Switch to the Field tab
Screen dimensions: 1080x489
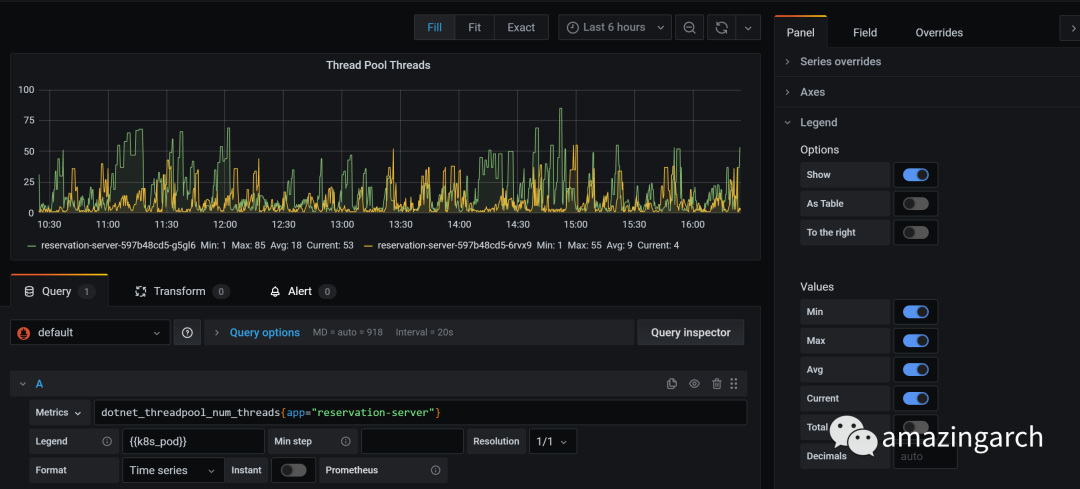pyautogui.click(x=864, y=32)
